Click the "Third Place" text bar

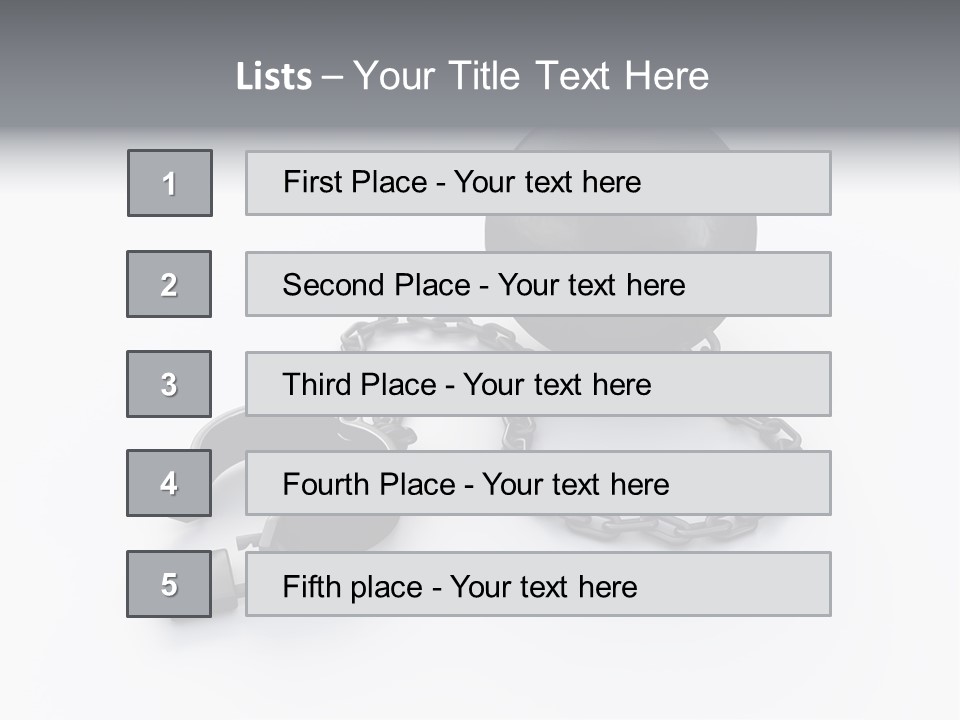[538, 384]
